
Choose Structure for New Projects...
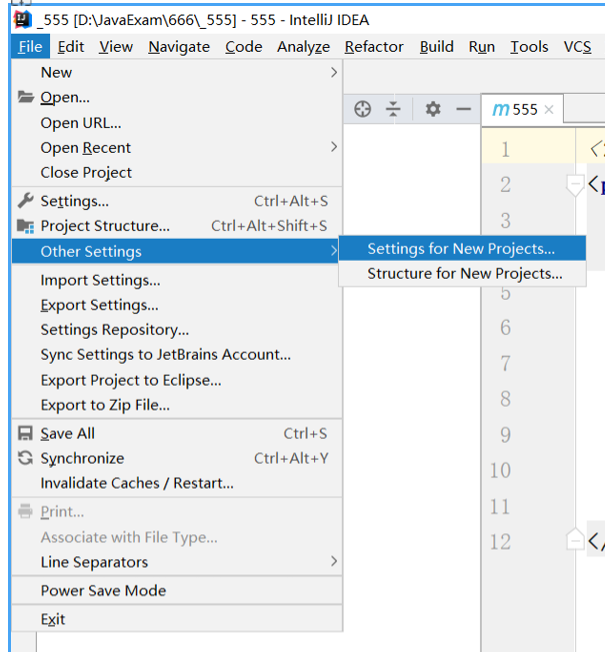[462, 273]
